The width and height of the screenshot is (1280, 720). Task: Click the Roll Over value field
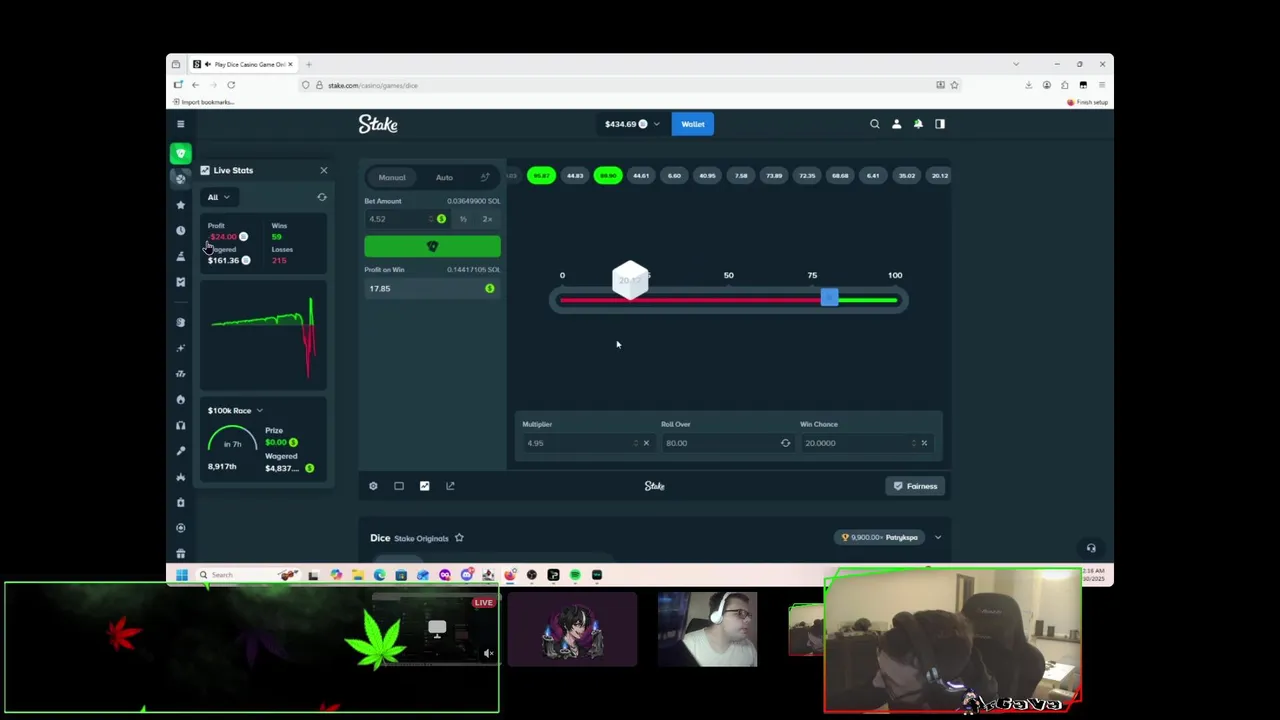pos(726,443)
